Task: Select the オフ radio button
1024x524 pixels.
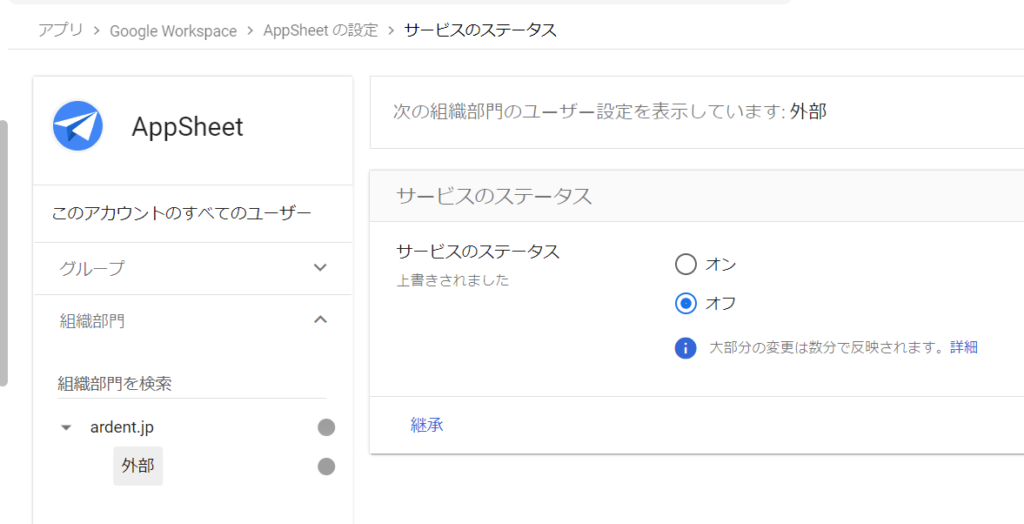Action: [685, 303]
